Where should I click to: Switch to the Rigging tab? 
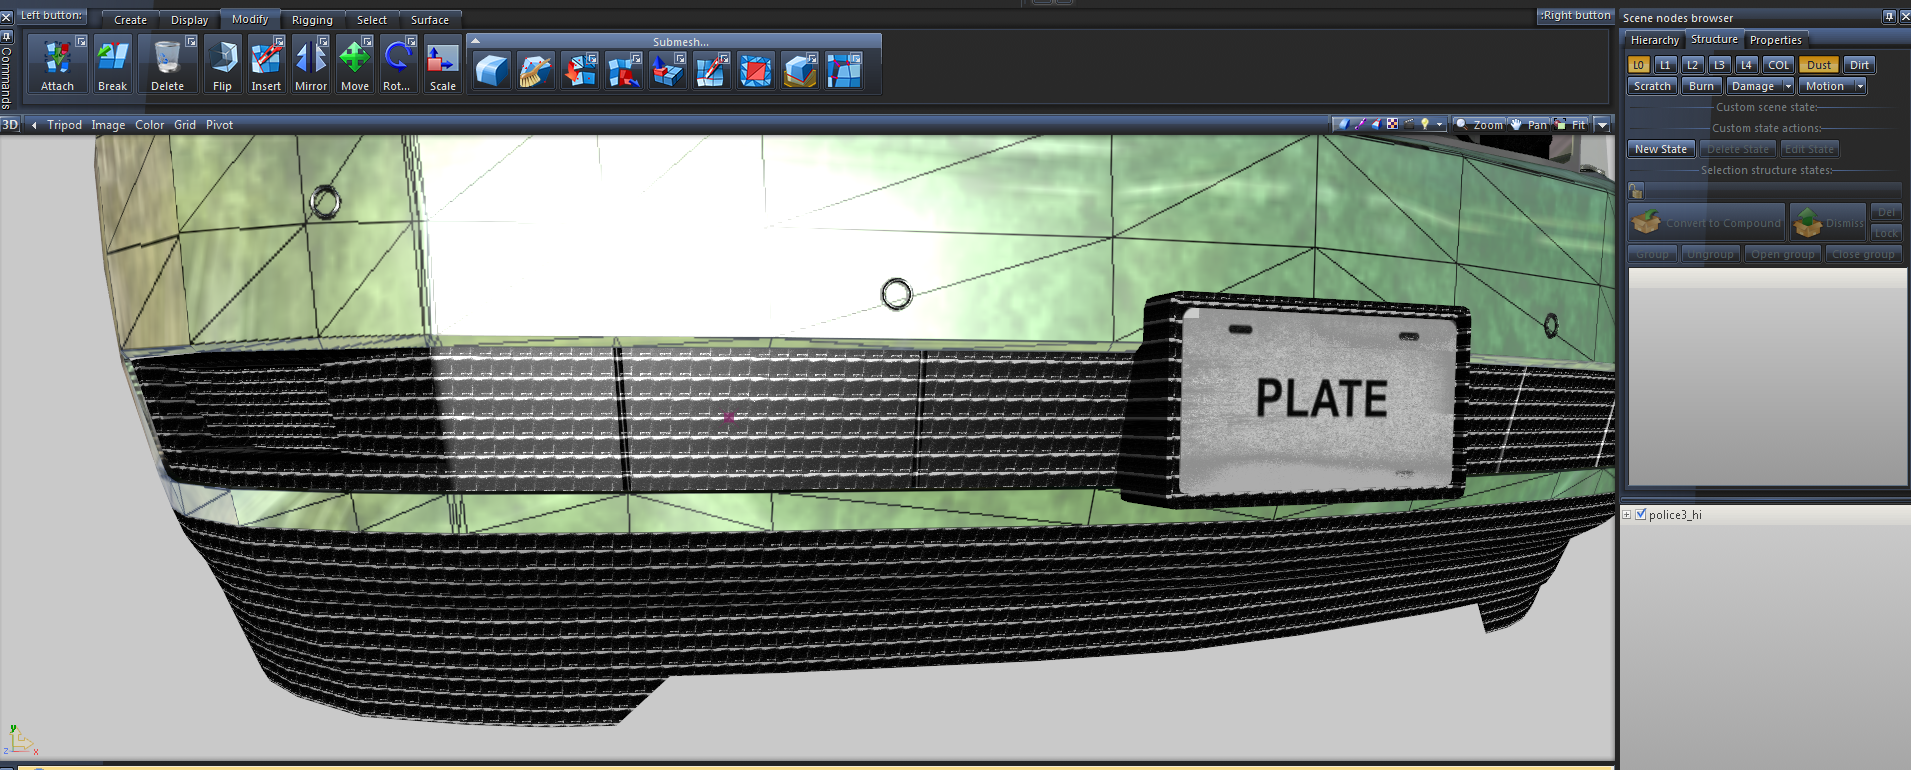312,20
